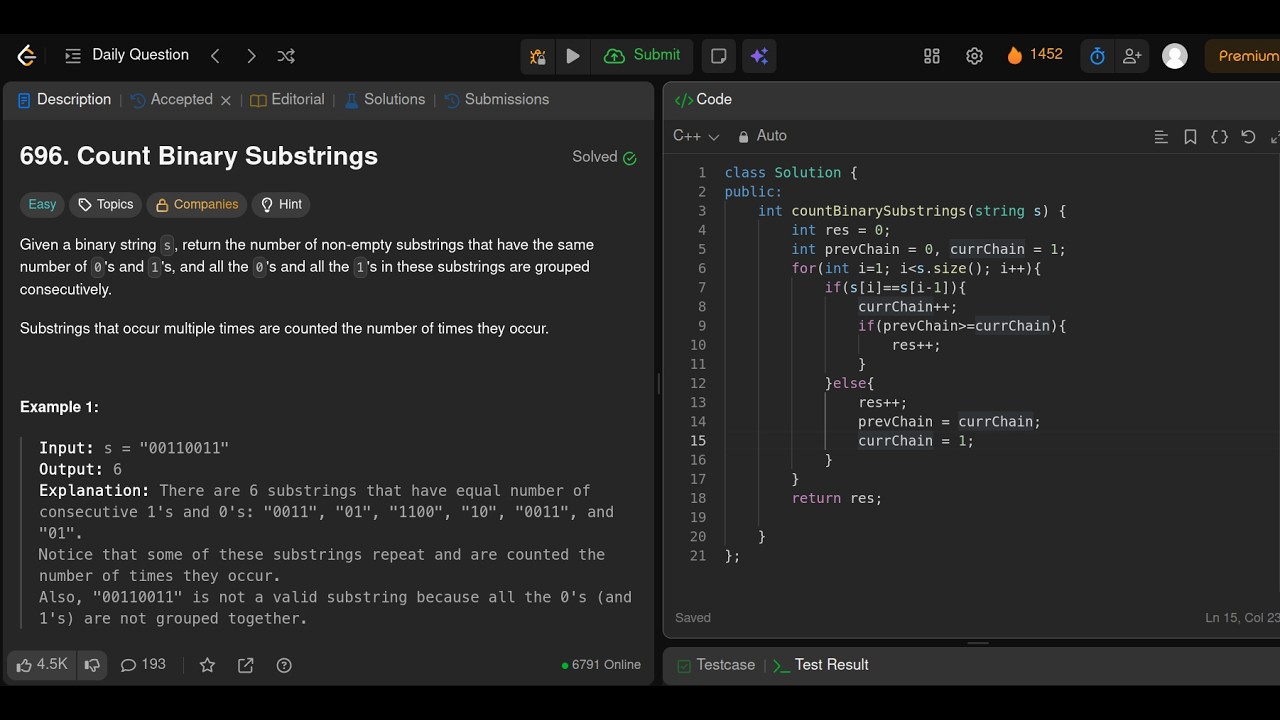Click the horizontal divider handle above Testcase
This screenshot has width=1280, height=720.
[x=978, y=643]
